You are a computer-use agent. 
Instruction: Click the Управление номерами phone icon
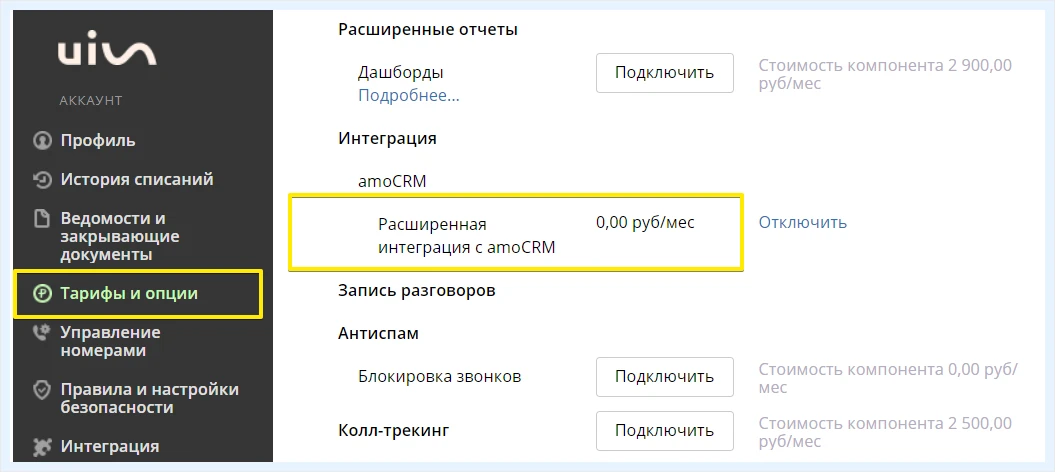[x=42, y=333]
